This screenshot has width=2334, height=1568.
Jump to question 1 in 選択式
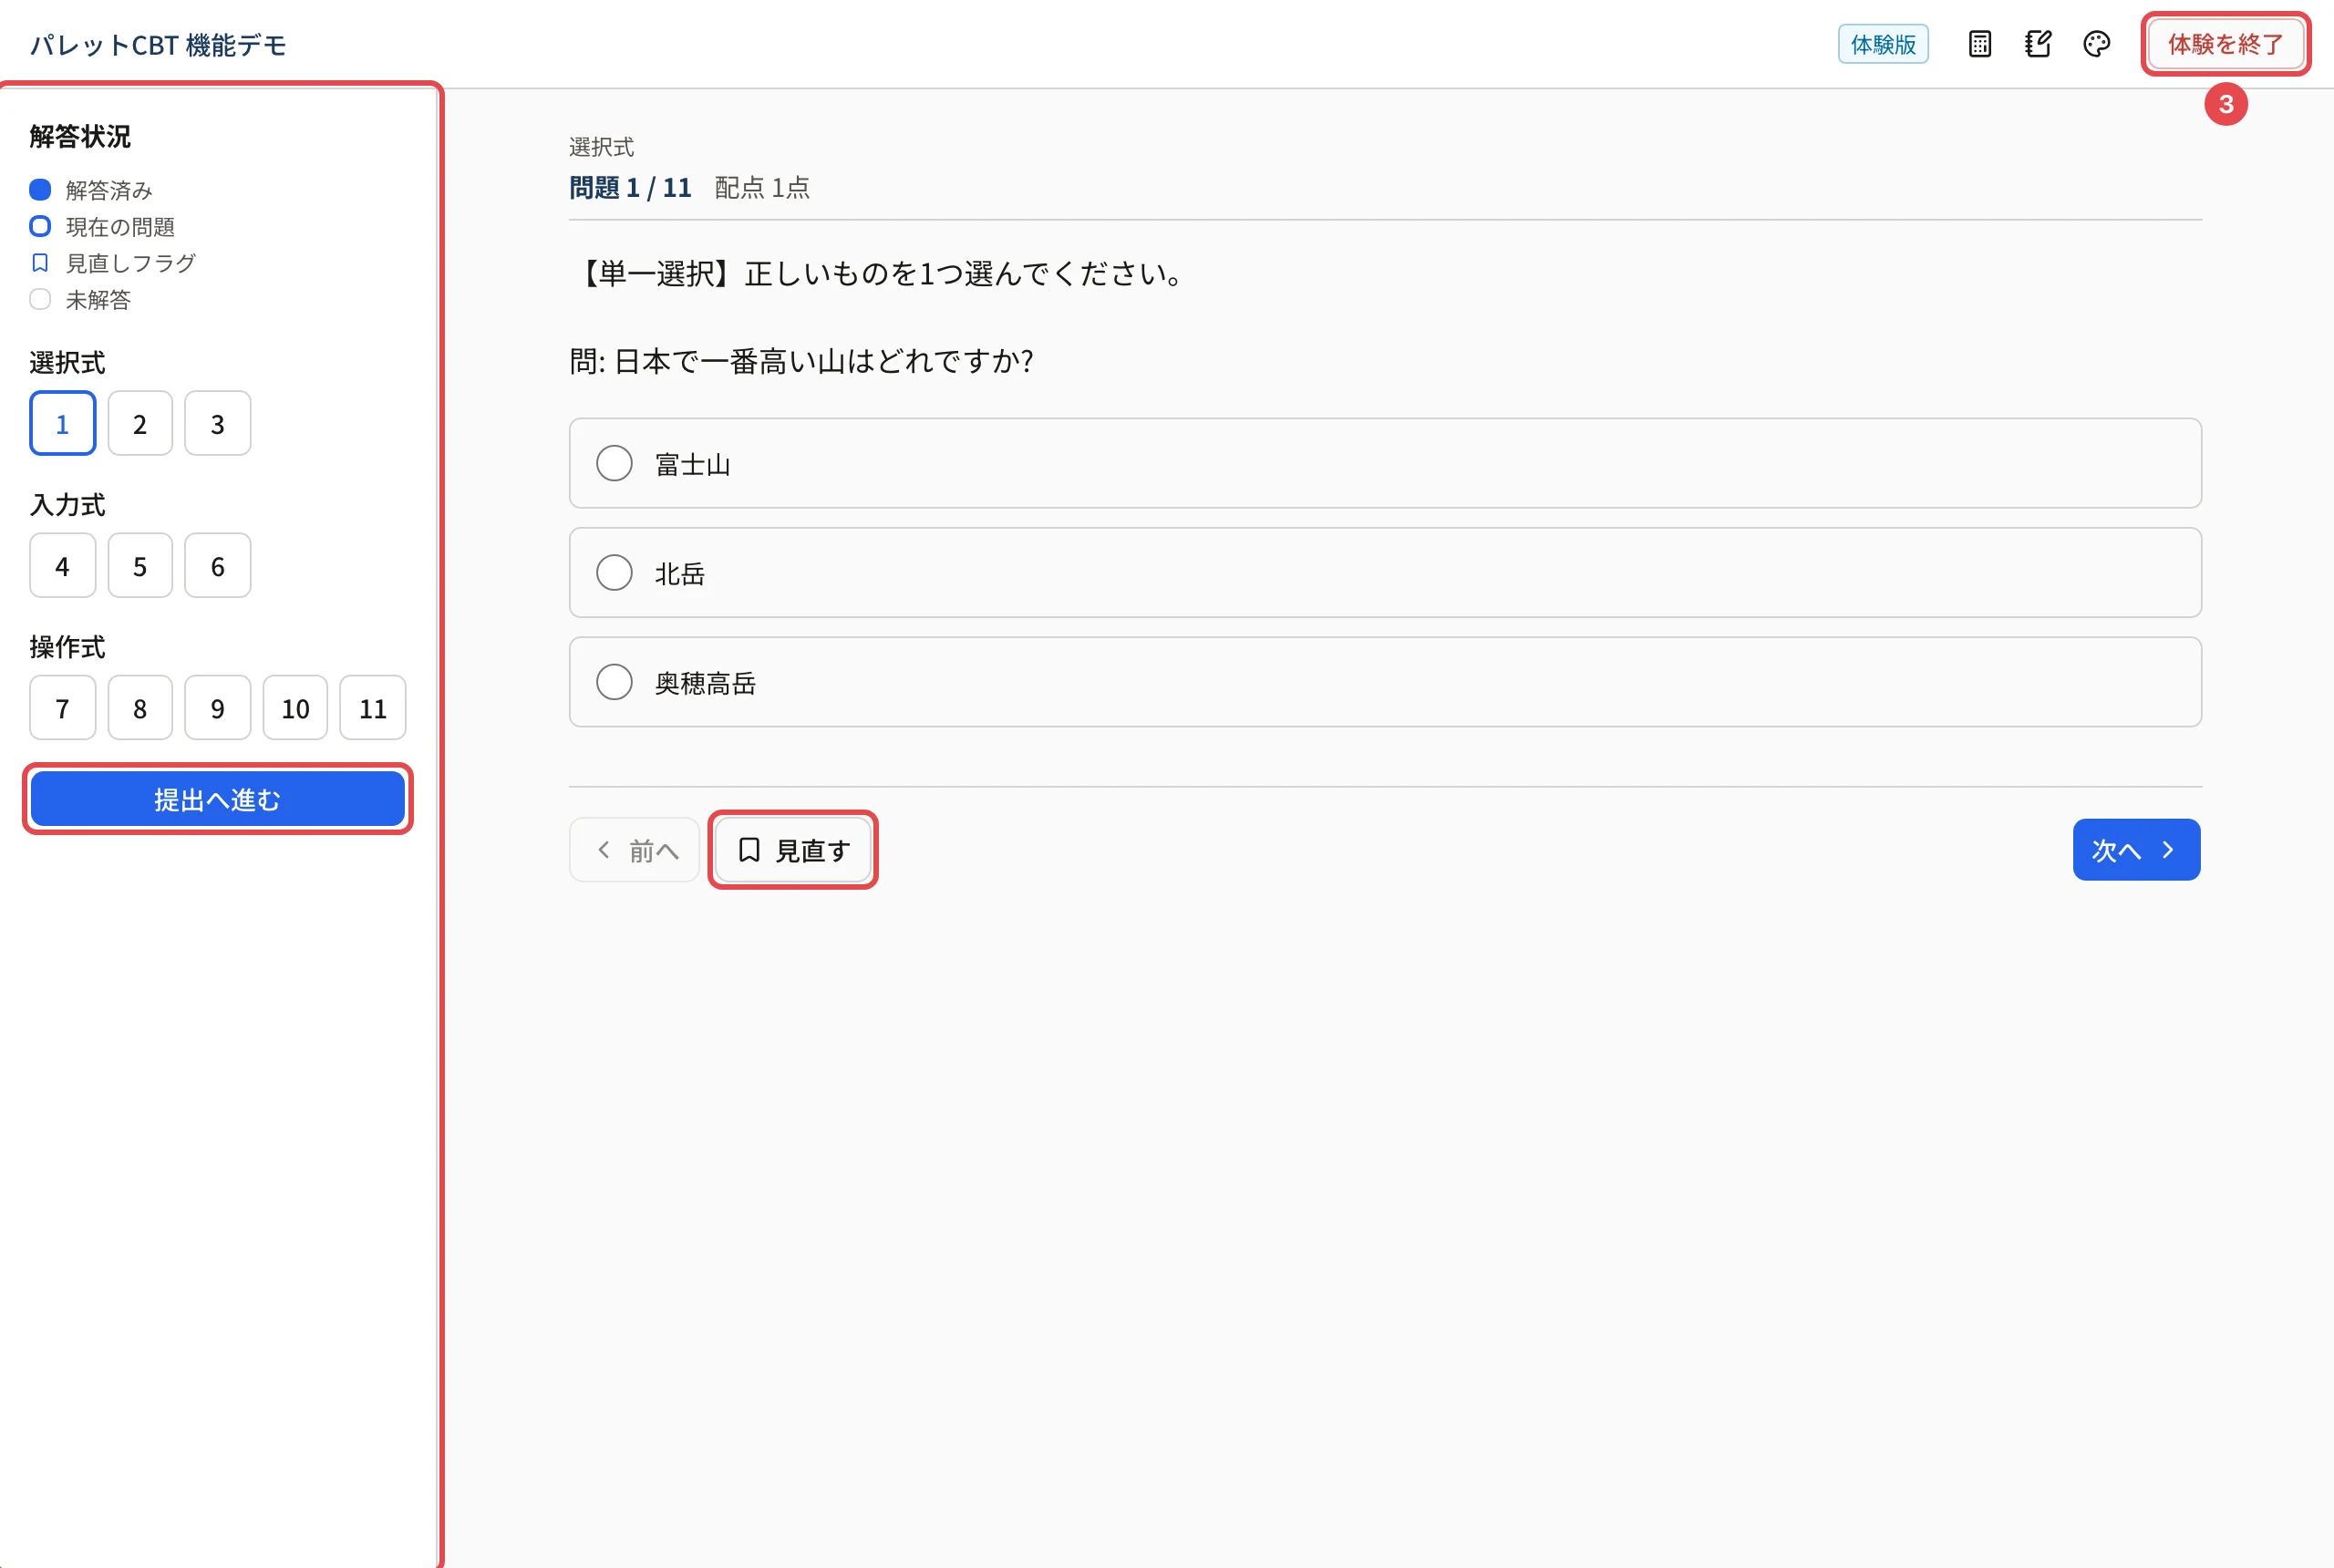pos(62,424)
